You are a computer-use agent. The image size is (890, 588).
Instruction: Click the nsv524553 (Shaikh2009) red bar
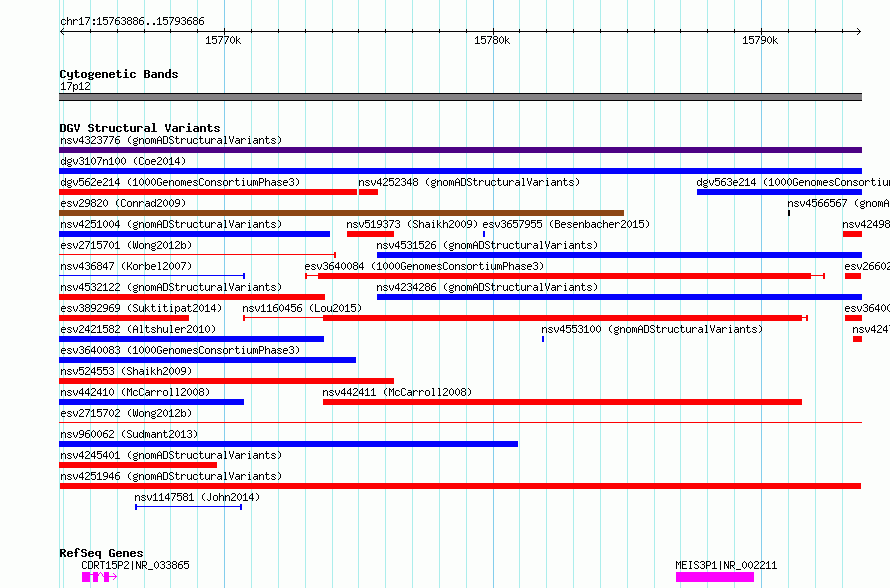226,381
